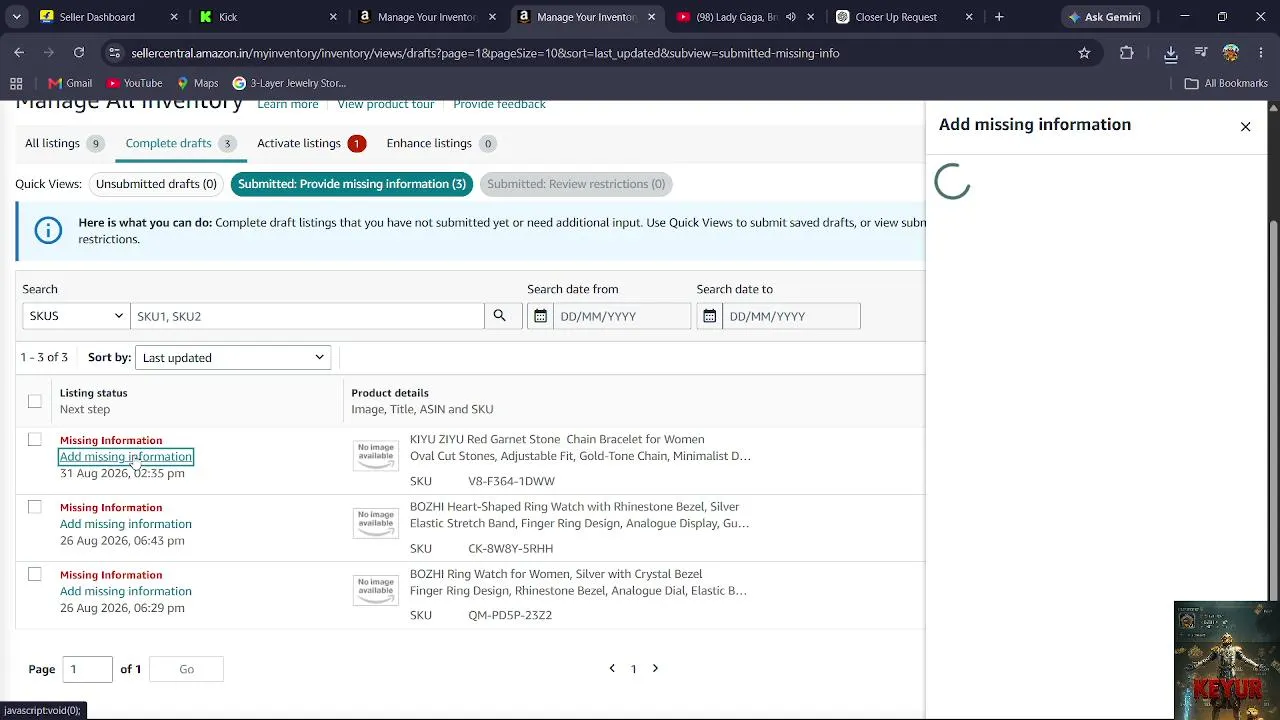The image size is (1280, 720).
Task: Click the blue info icon in banner
Action: point(48,231)
